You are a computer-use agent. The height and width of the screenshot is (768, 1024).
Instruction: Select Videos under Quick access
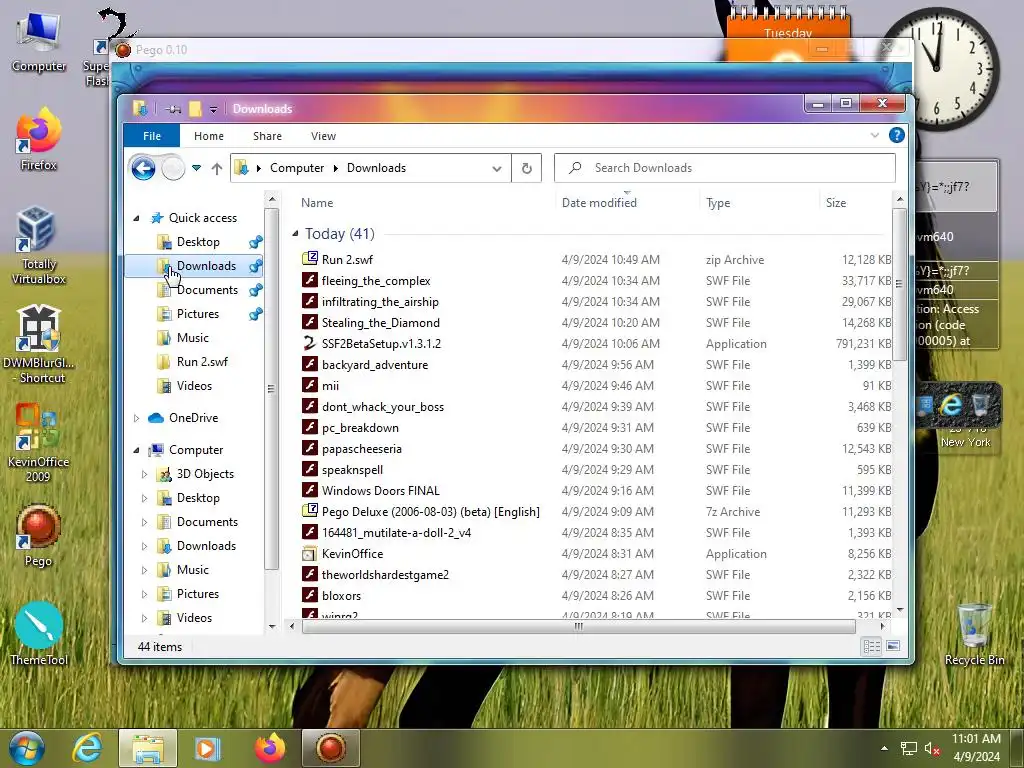(194, 386)
